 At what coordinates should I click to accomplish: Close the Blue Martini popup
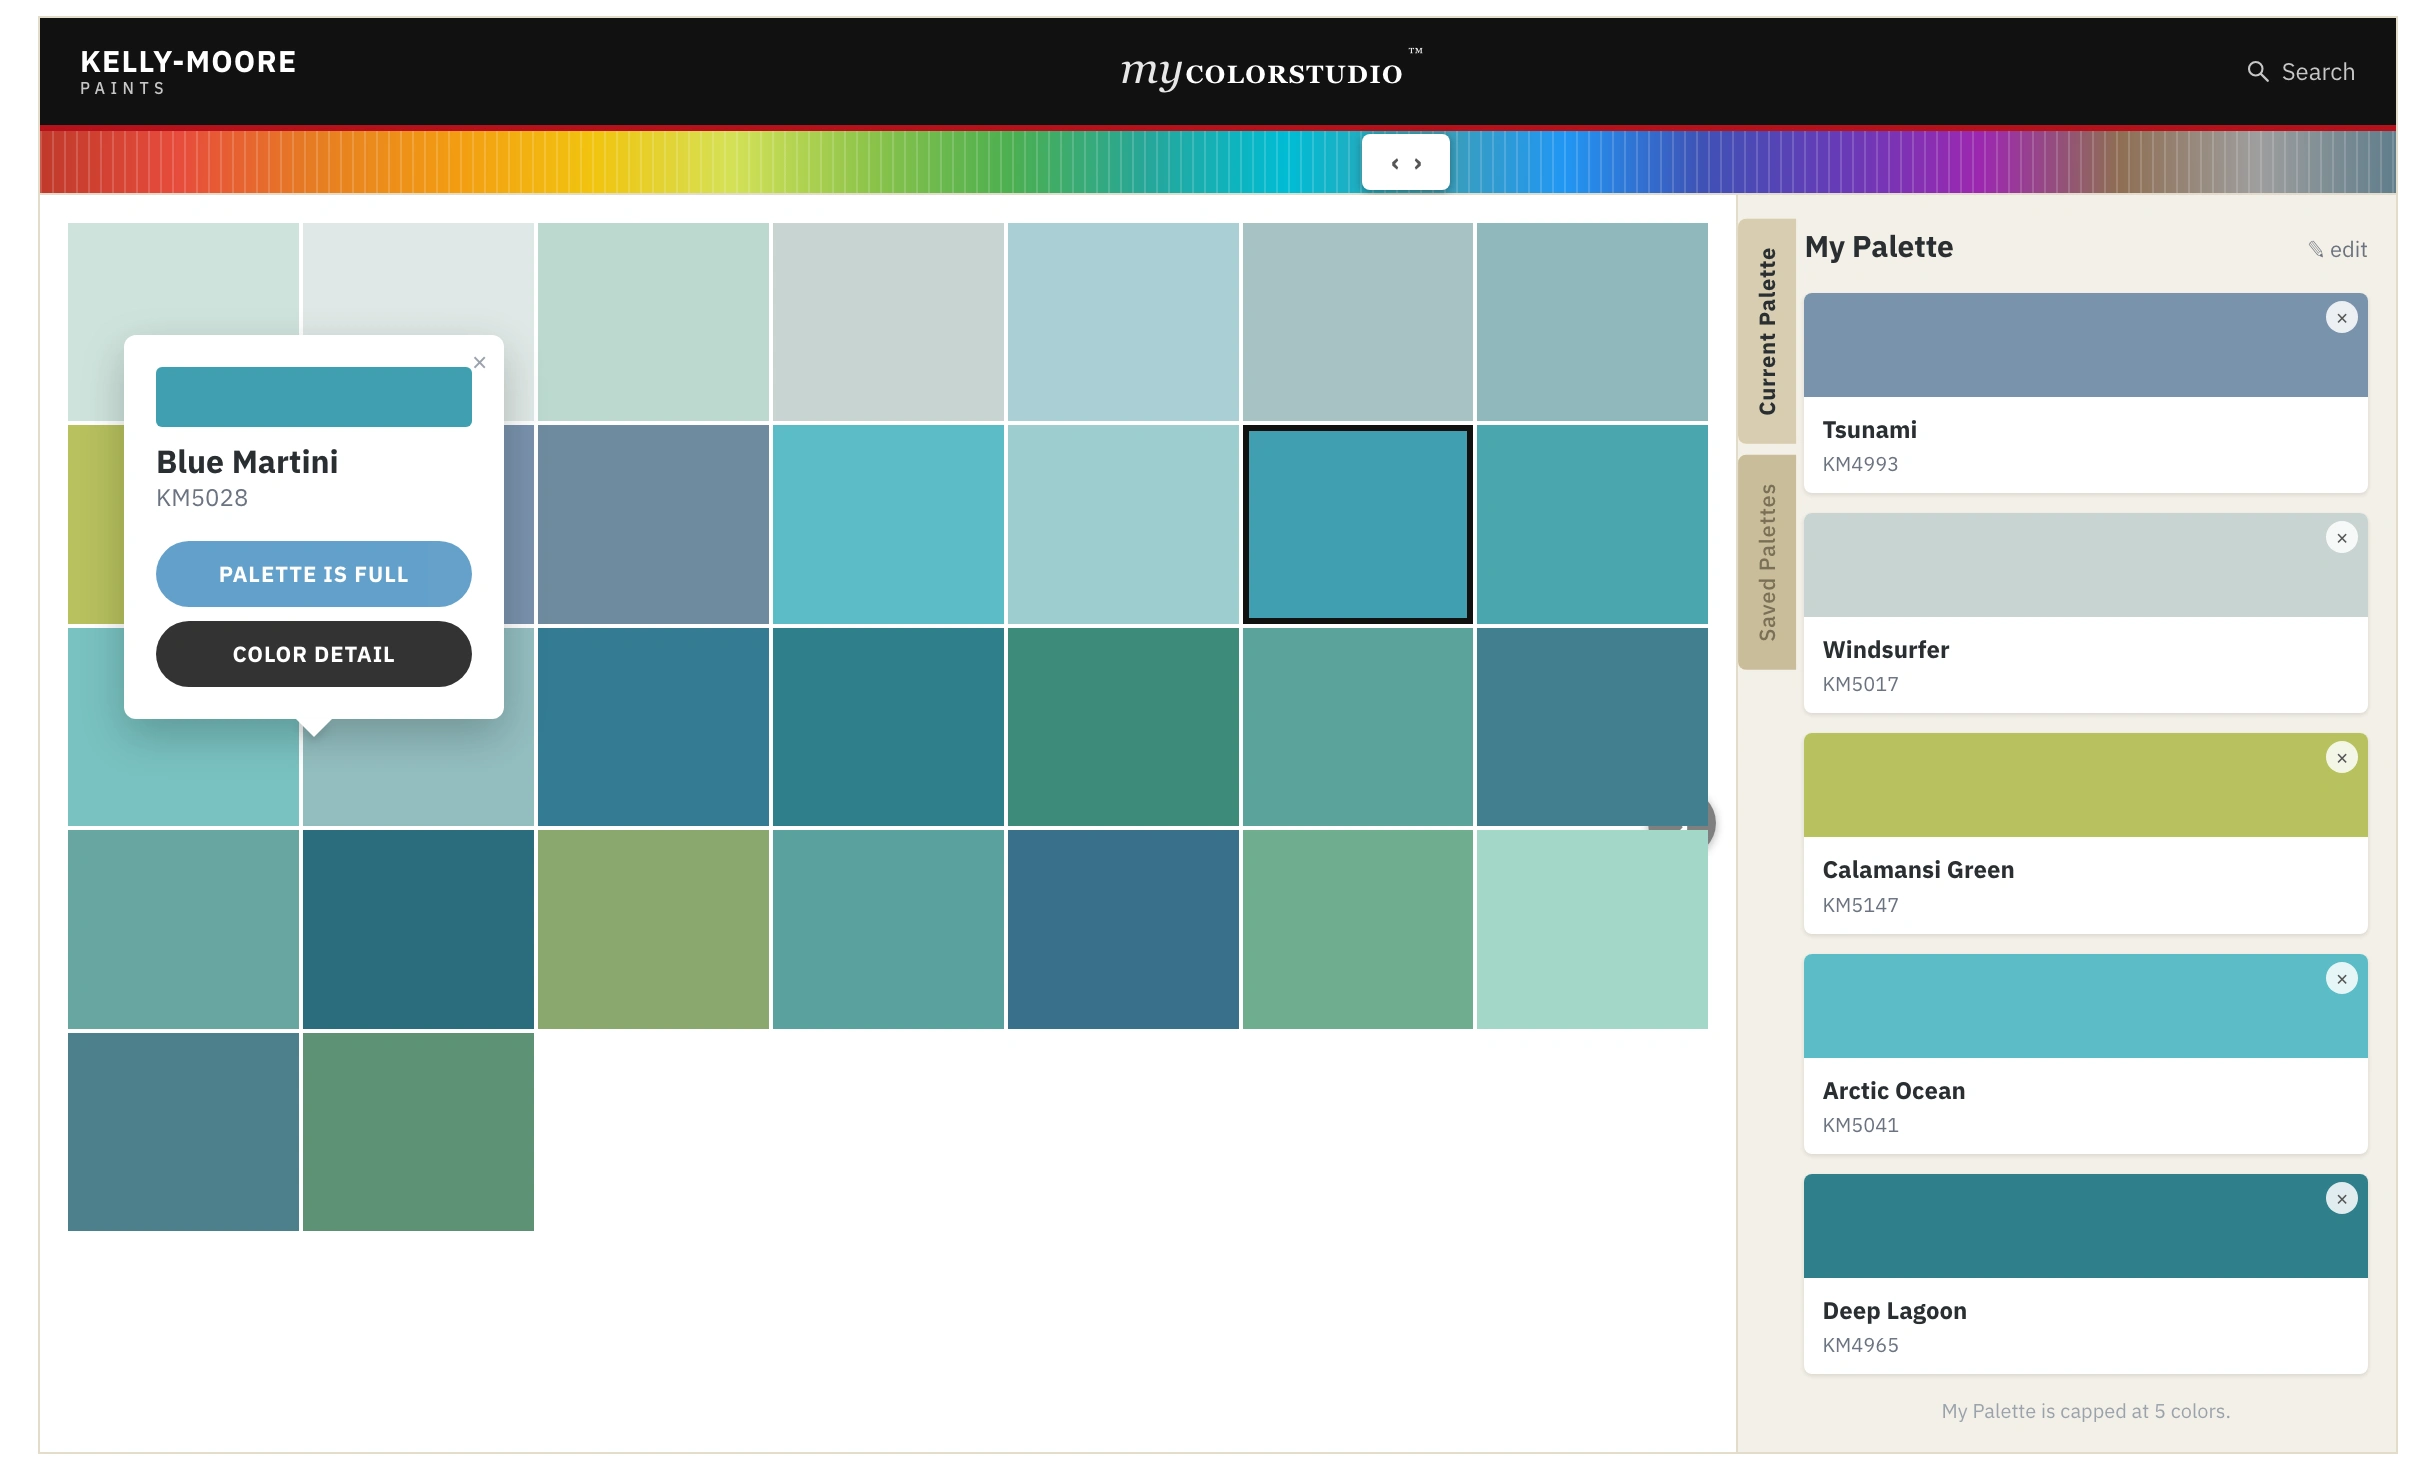click(479, 362)
